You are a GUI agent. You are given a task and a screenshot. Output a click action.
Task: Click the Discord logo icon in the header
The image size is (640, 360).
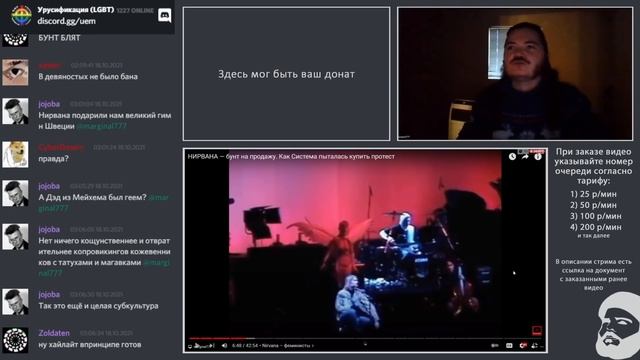pyautogui.click(x=164, y=16)
